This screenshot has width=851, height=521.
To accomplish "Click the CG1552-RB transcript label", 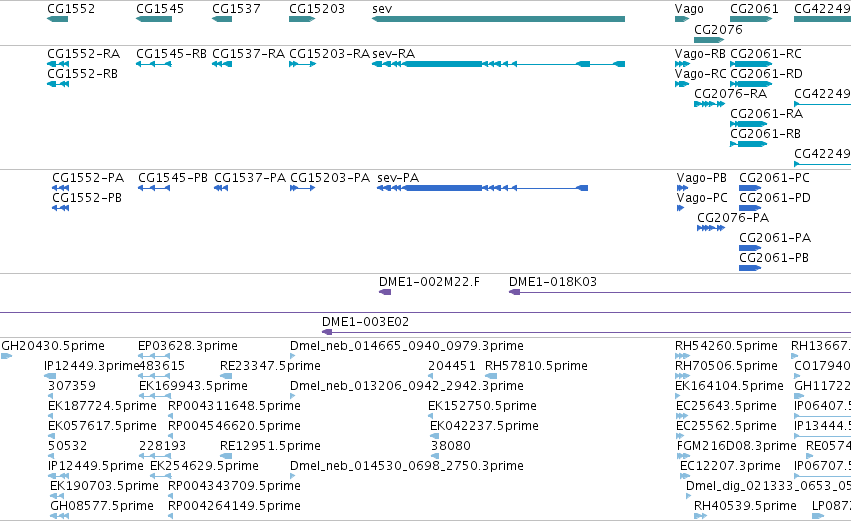I will 82,74.
